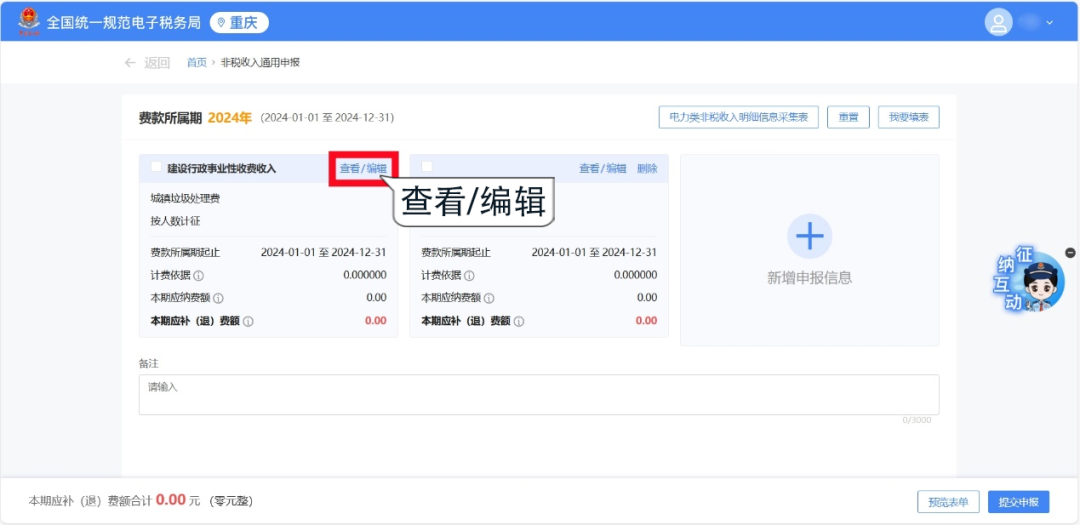Click the 备注 text input area

[538, 394]
